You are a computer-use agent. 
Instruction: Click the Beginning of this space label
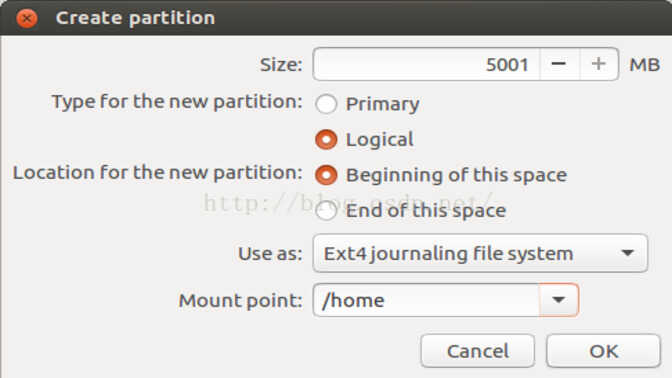[x=456, y=175]
